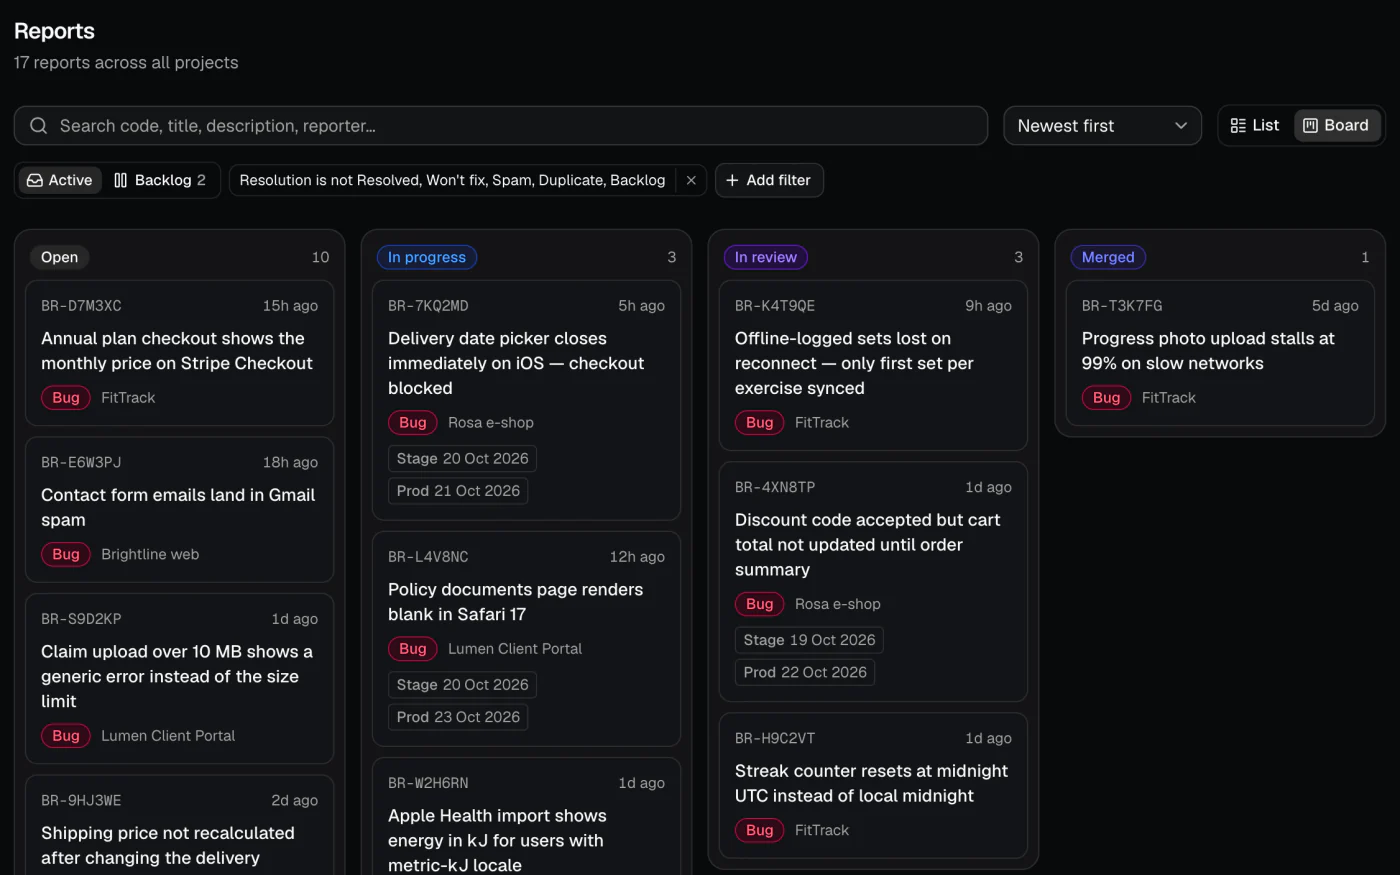The image size is (1400, 875).
Task: Select the Backlog tab
Action: pos(160,180)
